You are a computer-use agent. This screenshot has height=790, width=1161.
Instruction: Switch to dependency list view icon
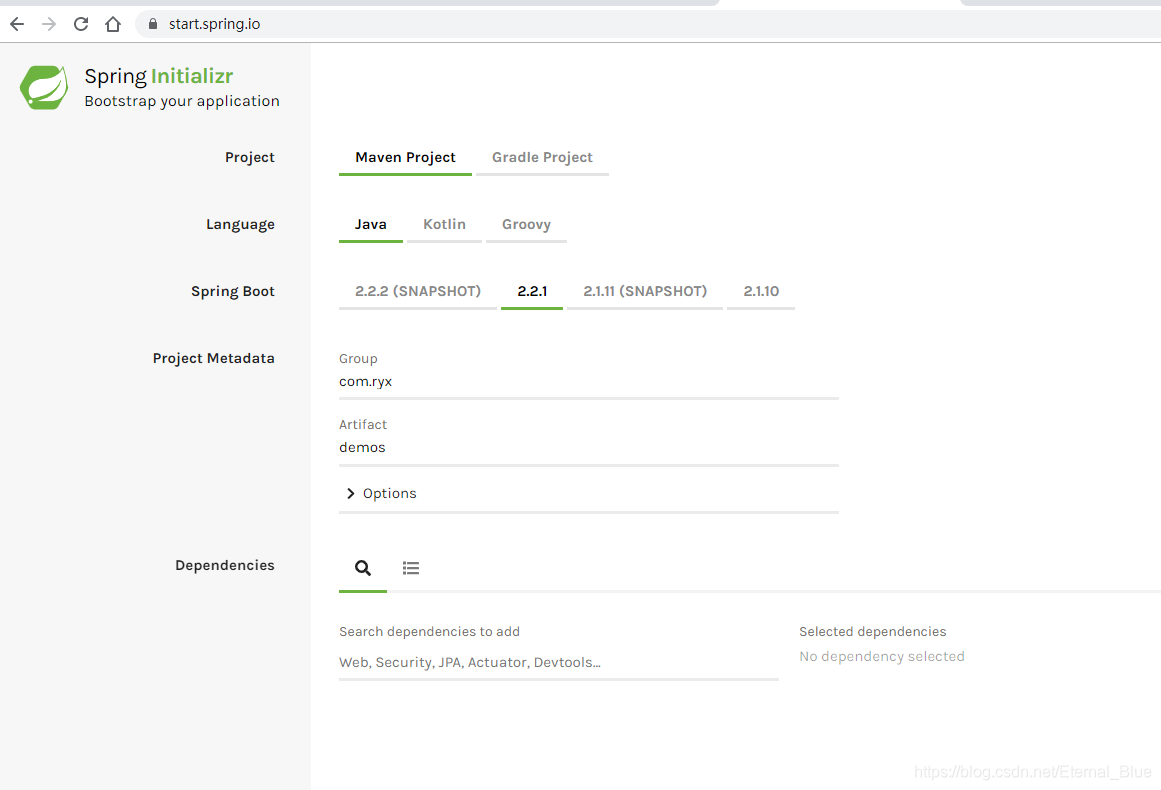[x=411, y=568]
